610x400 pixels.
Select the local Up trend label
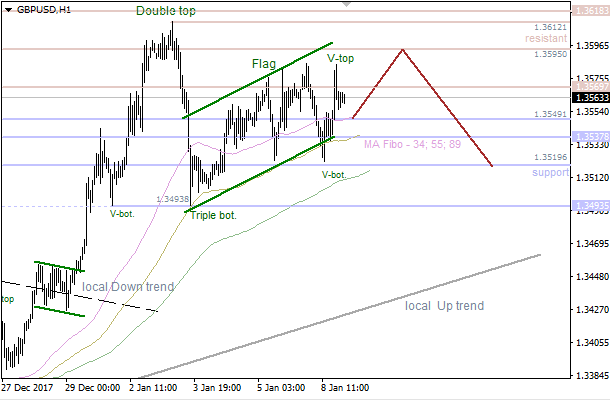point(444,305)
